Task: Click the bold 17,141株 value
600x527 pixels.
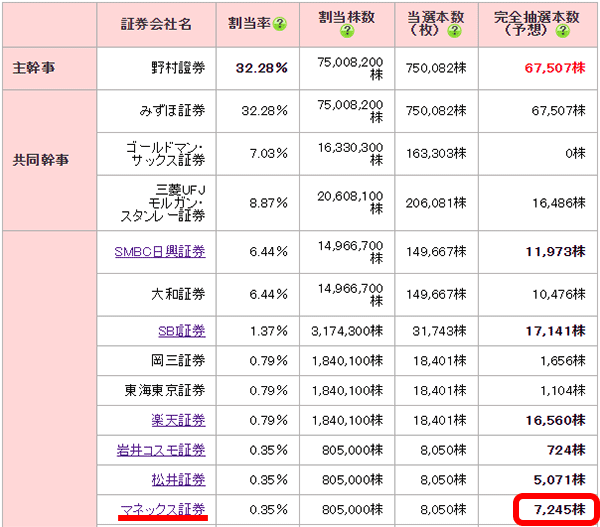Action: coord(556,331)
